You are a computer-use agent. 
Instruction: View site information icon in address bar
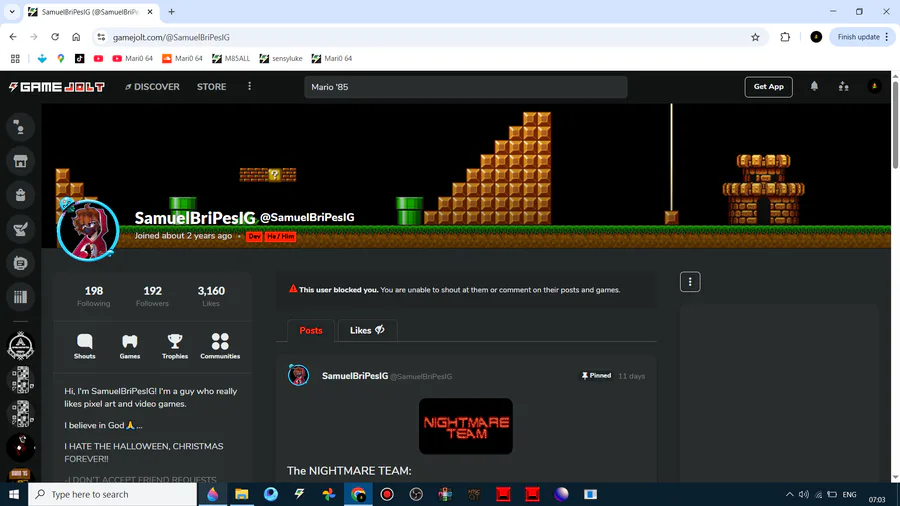tap(101, 37)
